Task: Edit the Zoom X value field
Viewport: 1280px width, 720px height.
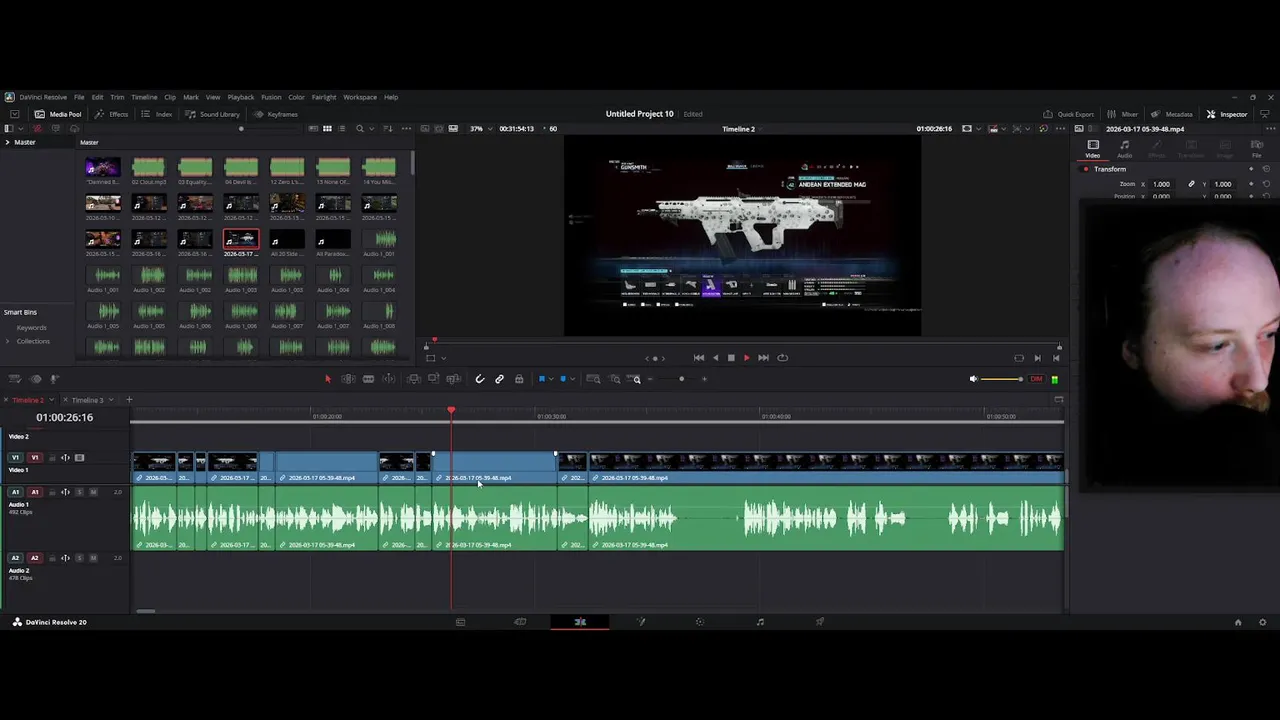Action: (1161, 184)
